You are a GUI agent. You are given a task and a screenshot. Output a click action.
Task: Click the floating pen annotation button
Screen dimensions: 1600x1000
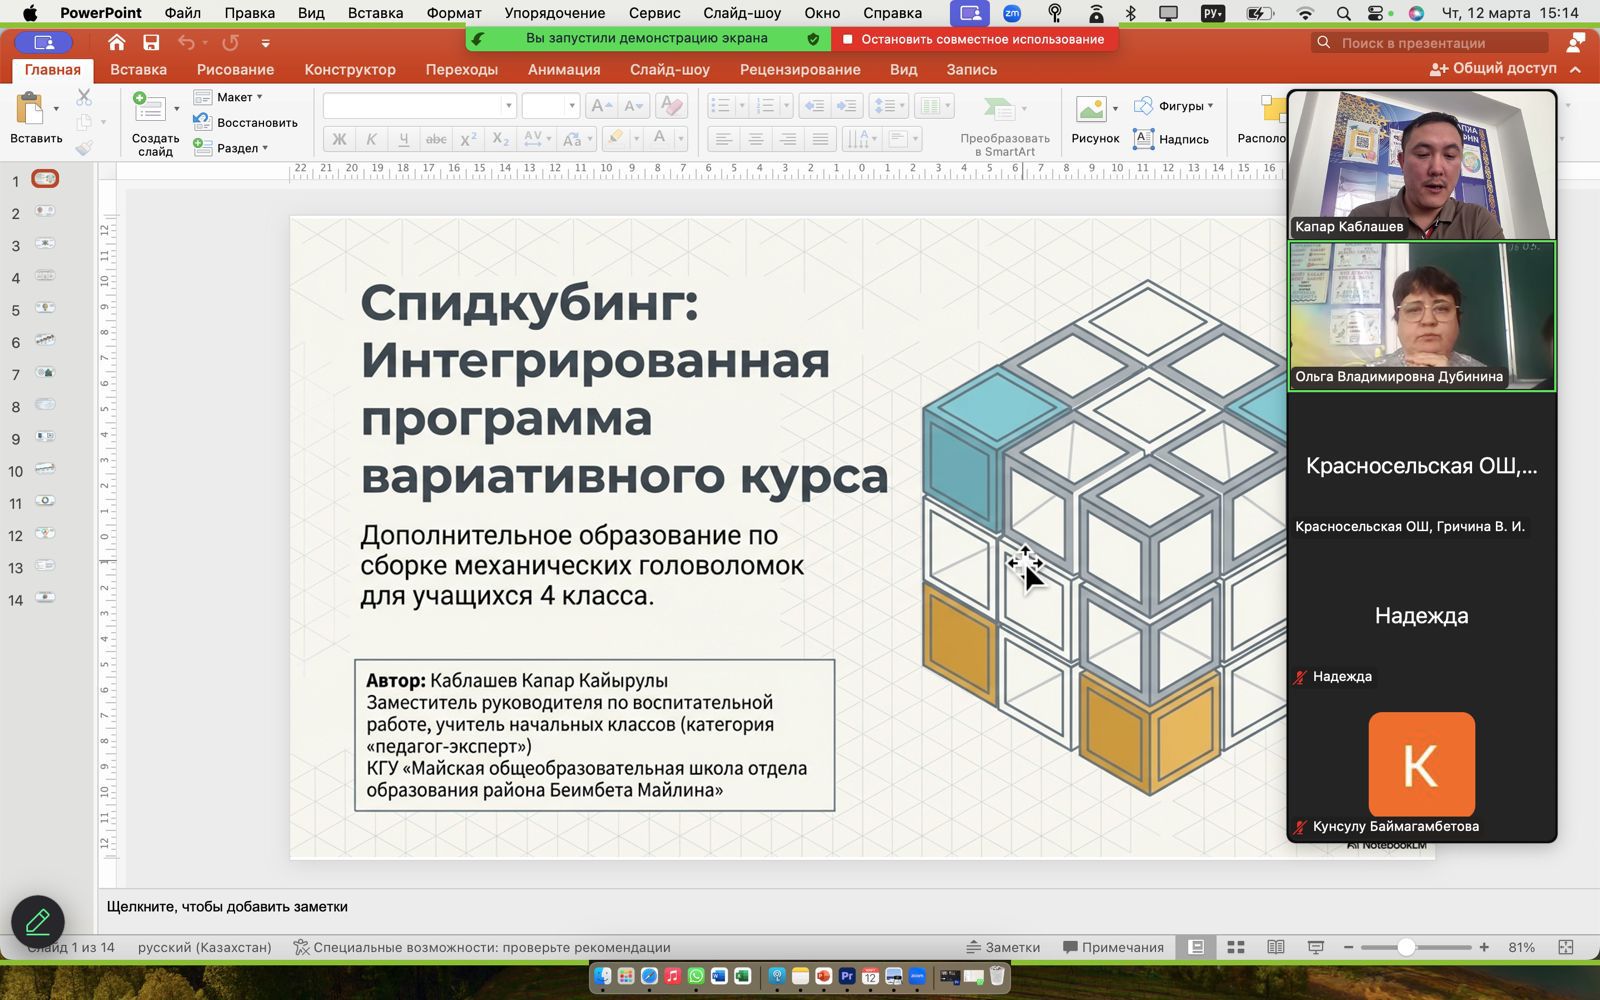[x=38, y=921]
